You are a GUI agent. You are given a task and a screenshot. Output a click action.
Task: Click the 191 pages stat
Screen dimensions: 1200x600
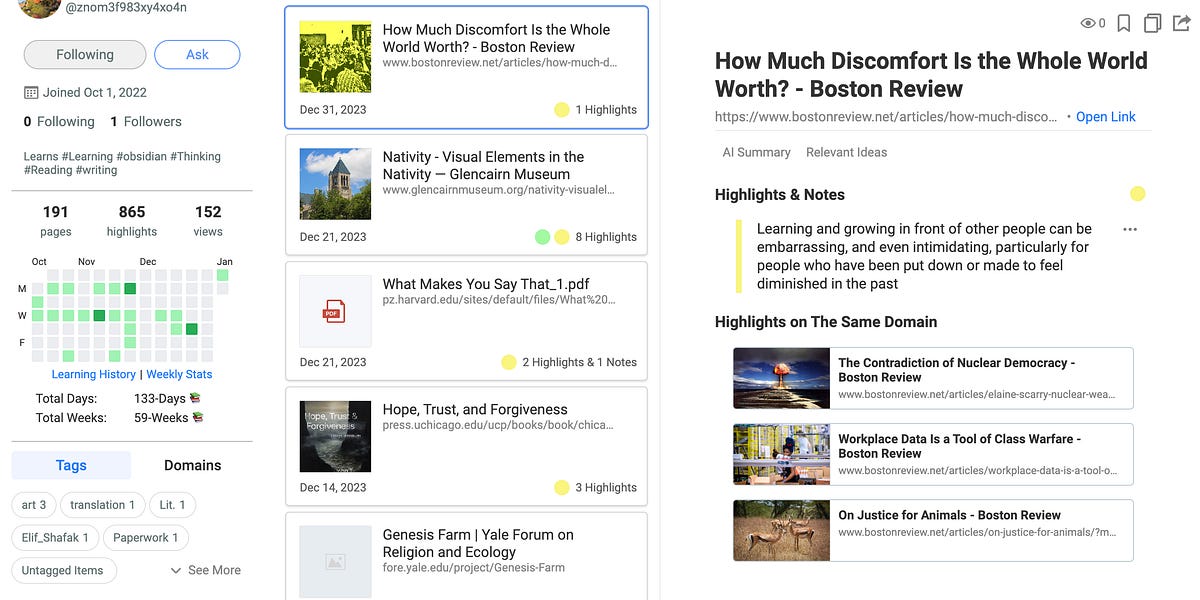(56, 221)
